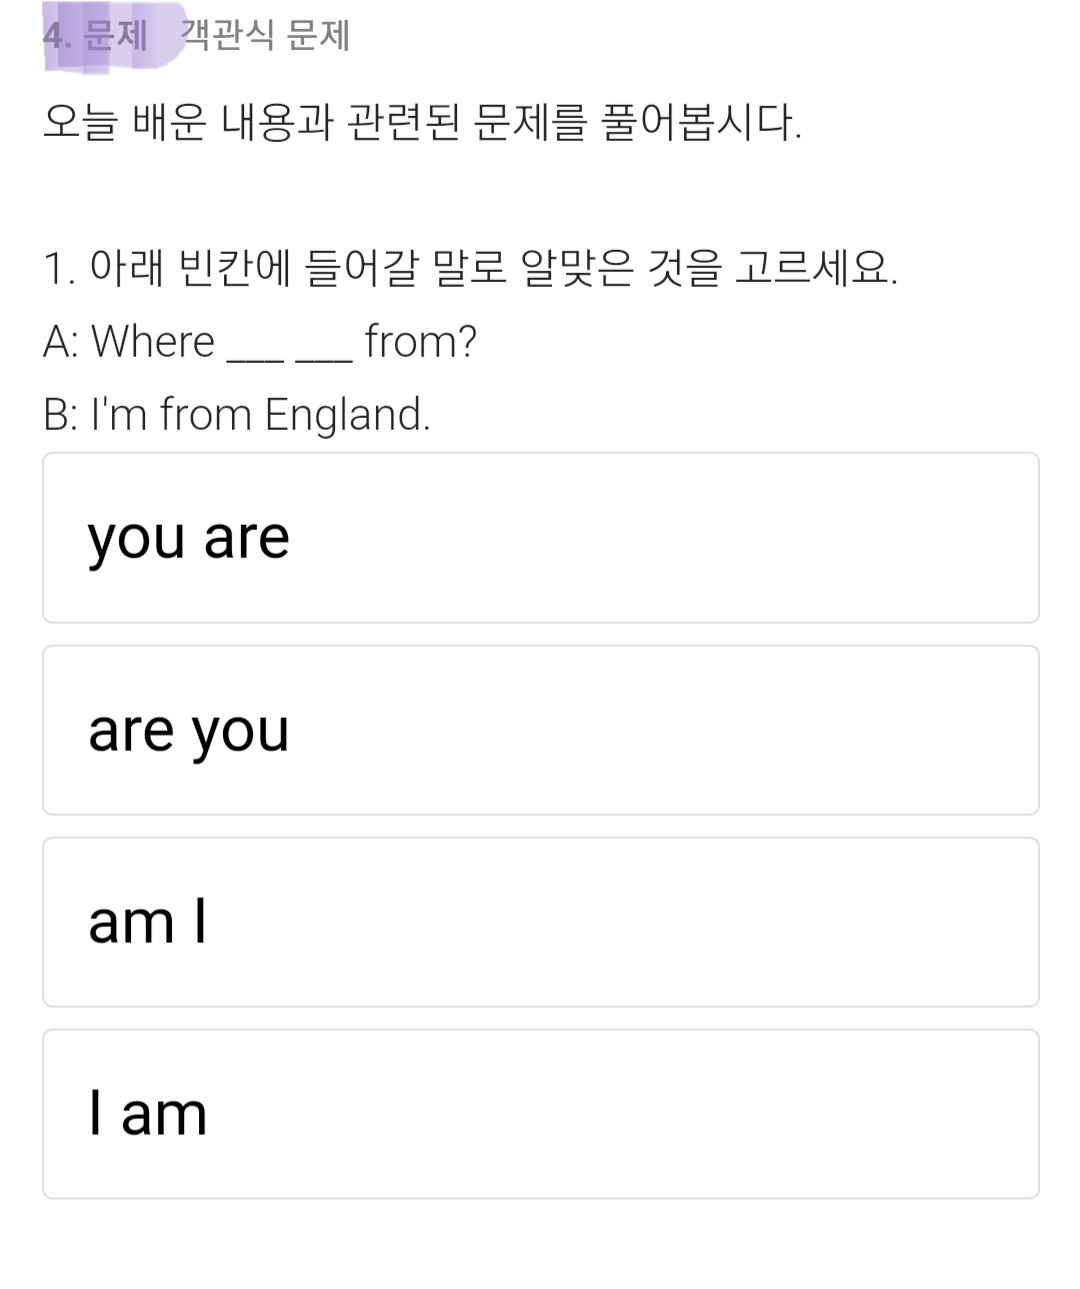Tap the 'A:' speaker label

click(x=61, y=342)
